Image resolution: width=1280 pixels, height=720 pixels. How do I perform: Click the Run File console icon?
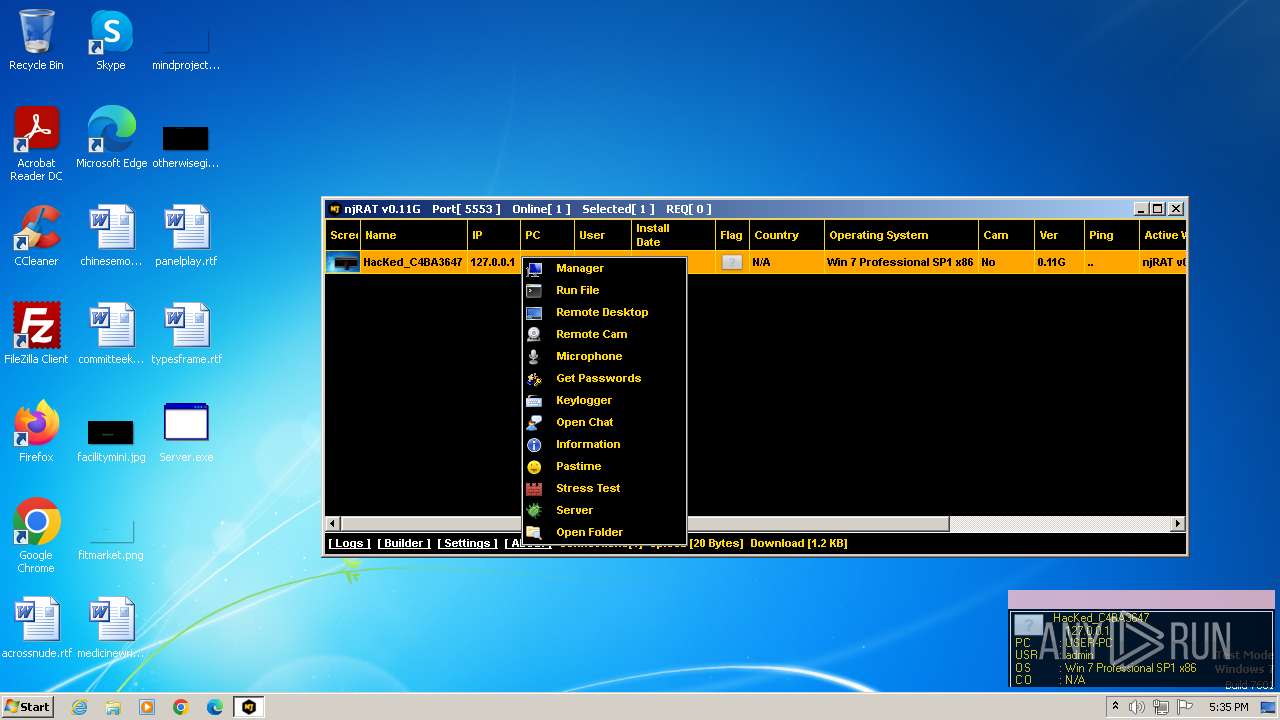[x=534, y=290]
